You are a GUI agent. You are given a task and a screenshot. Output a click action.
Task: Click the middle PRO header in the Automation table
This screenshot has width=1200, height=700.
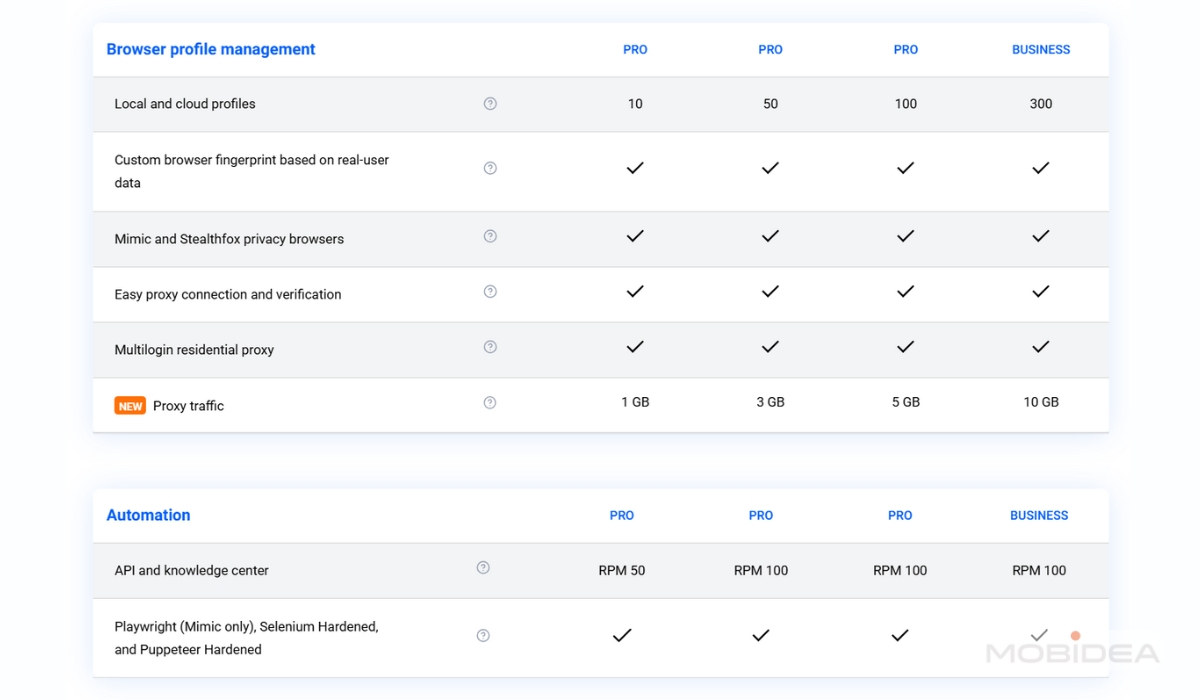pos(760,515)
